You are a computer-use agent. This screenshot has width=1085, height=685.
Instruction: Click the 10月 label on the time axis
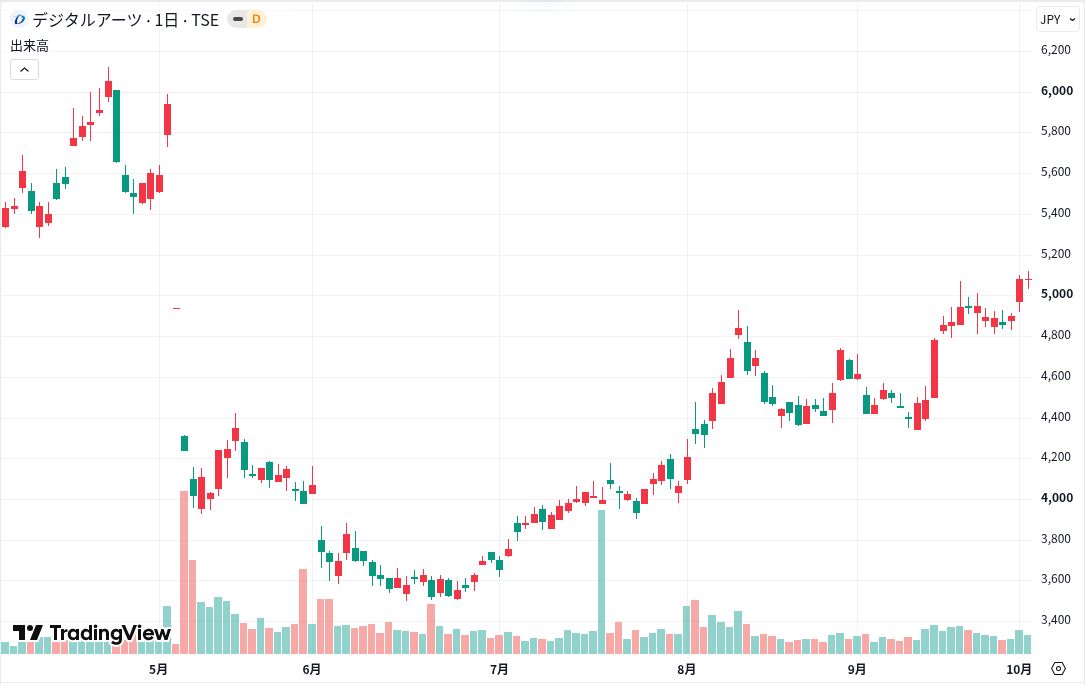click(x=1019, y=669)
